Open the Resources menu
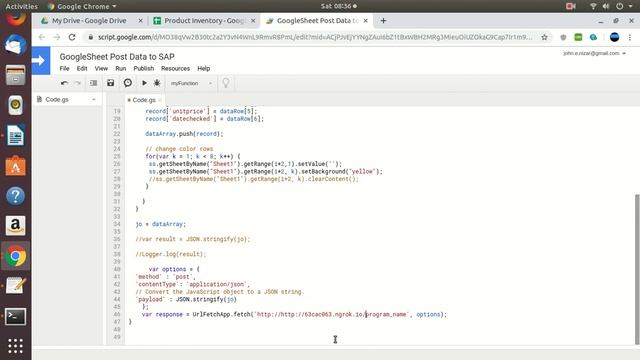Image resolution: width=640 pixels, height=360 pixels. pyautogui.click(x=176, y=69)
